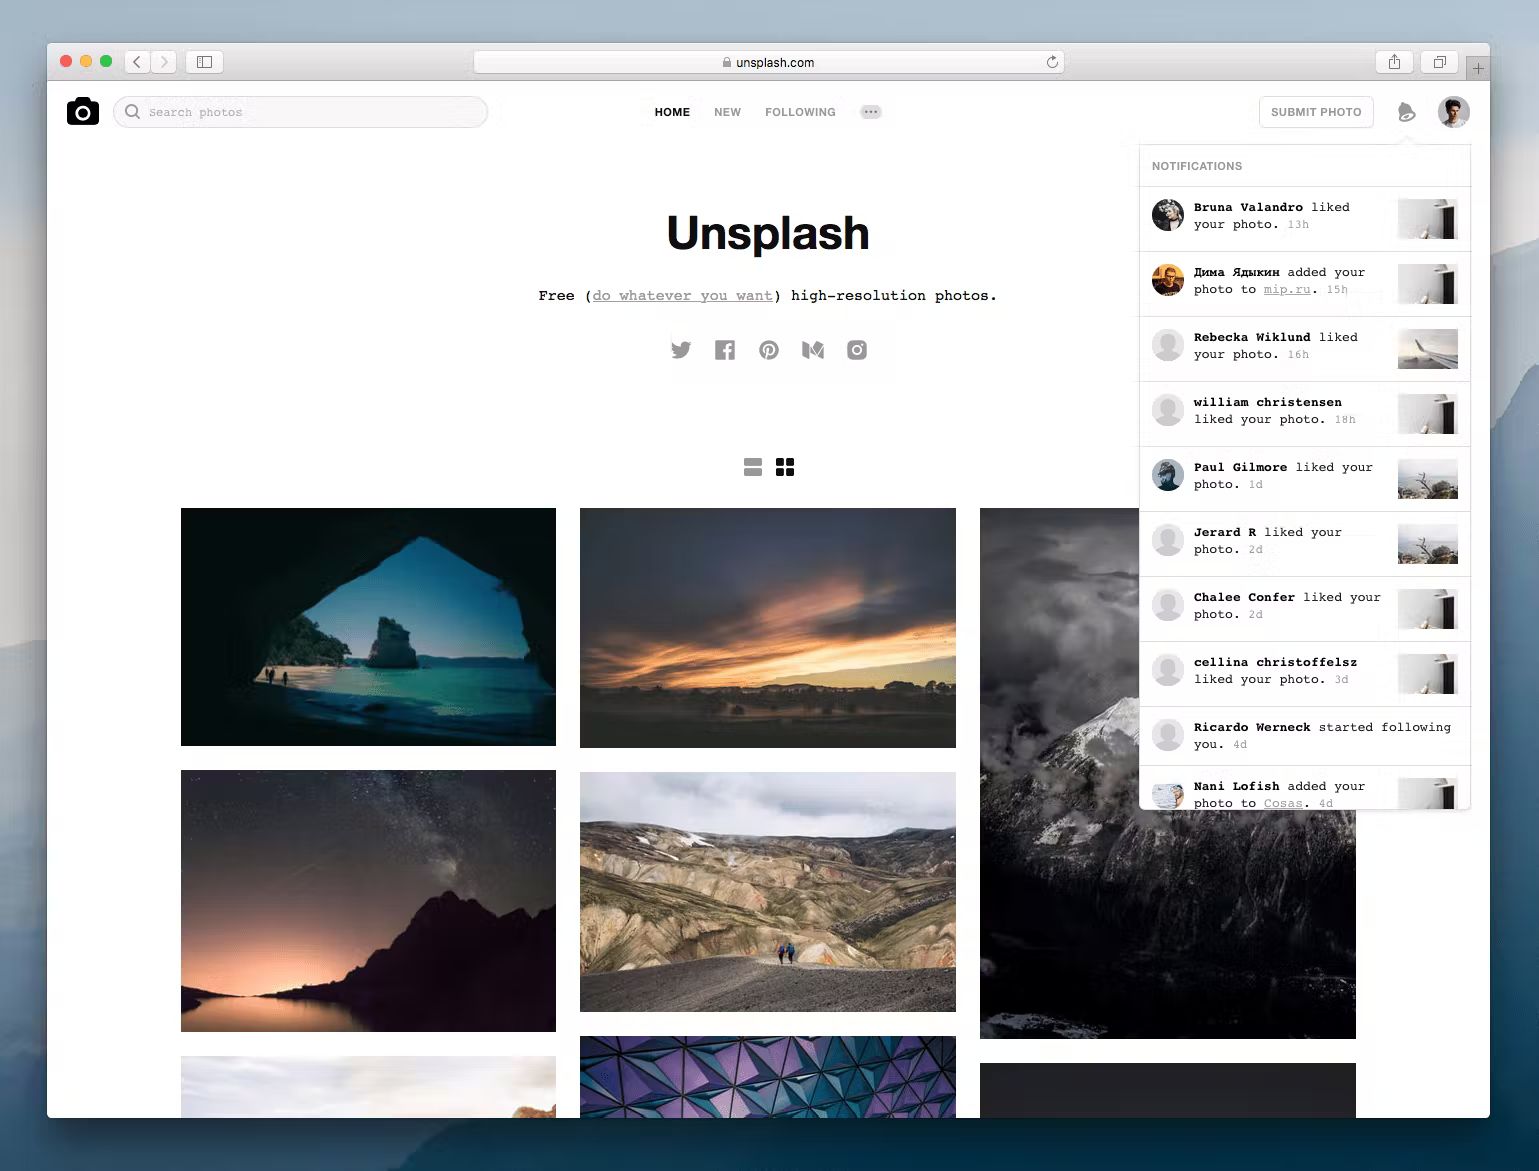Image resolution: width=1539 pixels, height=1171 pixels.
Task: Click your profile avatar picture
Action: coord(1453,112)
